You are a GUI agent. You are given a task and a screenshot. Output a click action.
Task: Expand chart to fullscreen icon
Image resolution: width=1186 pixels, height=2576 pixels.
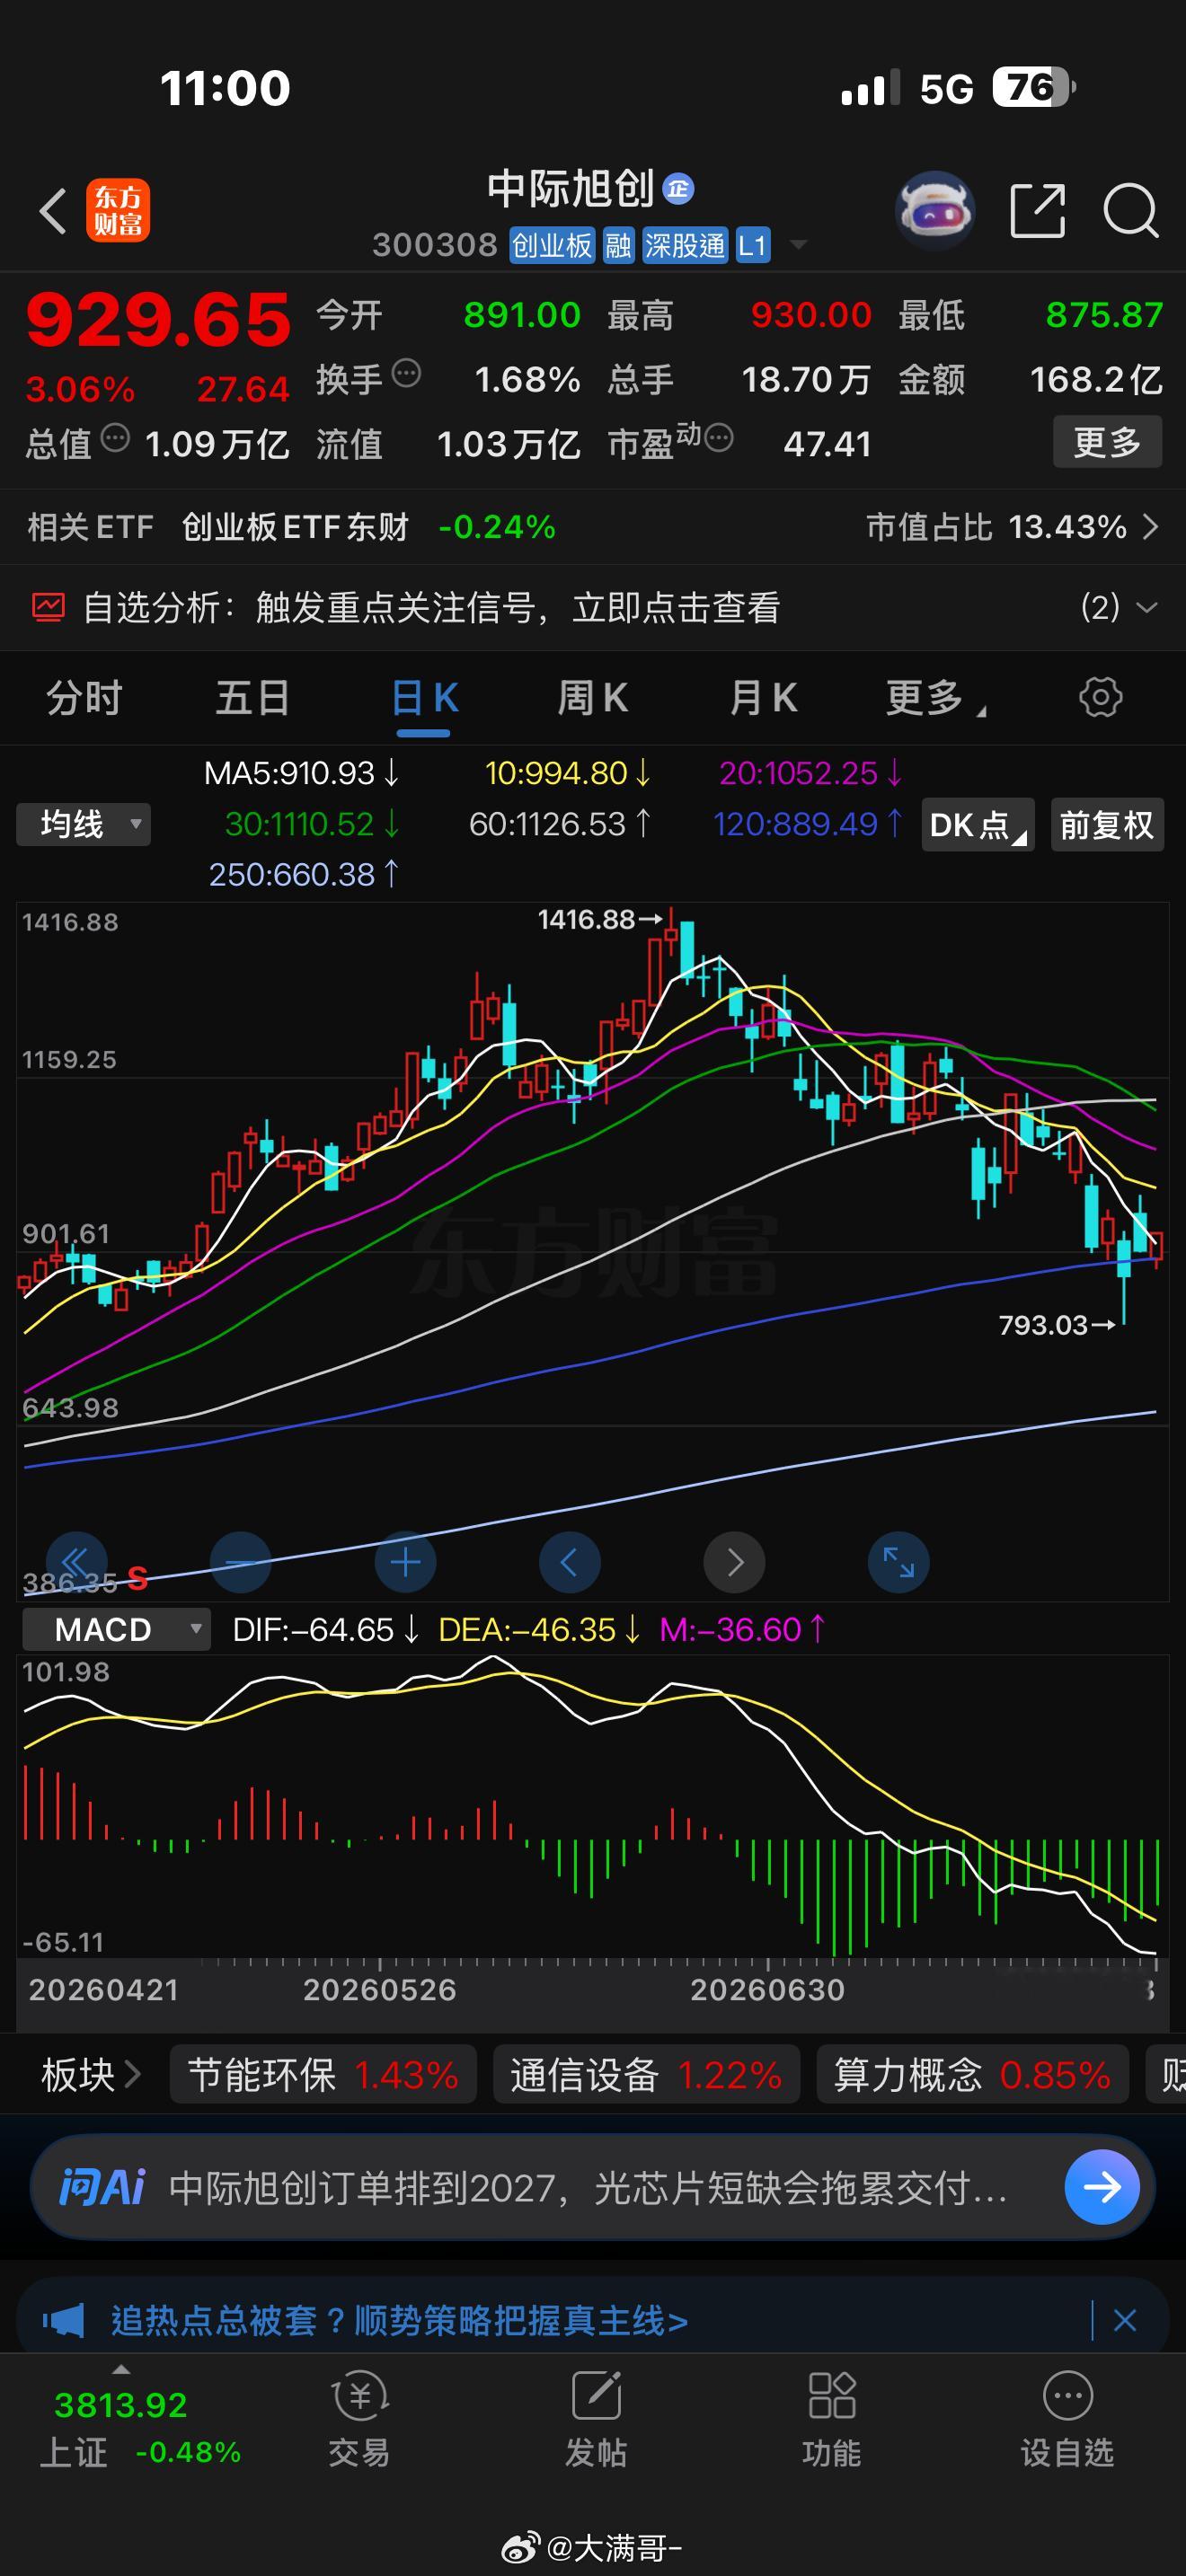pos(898,1561)
